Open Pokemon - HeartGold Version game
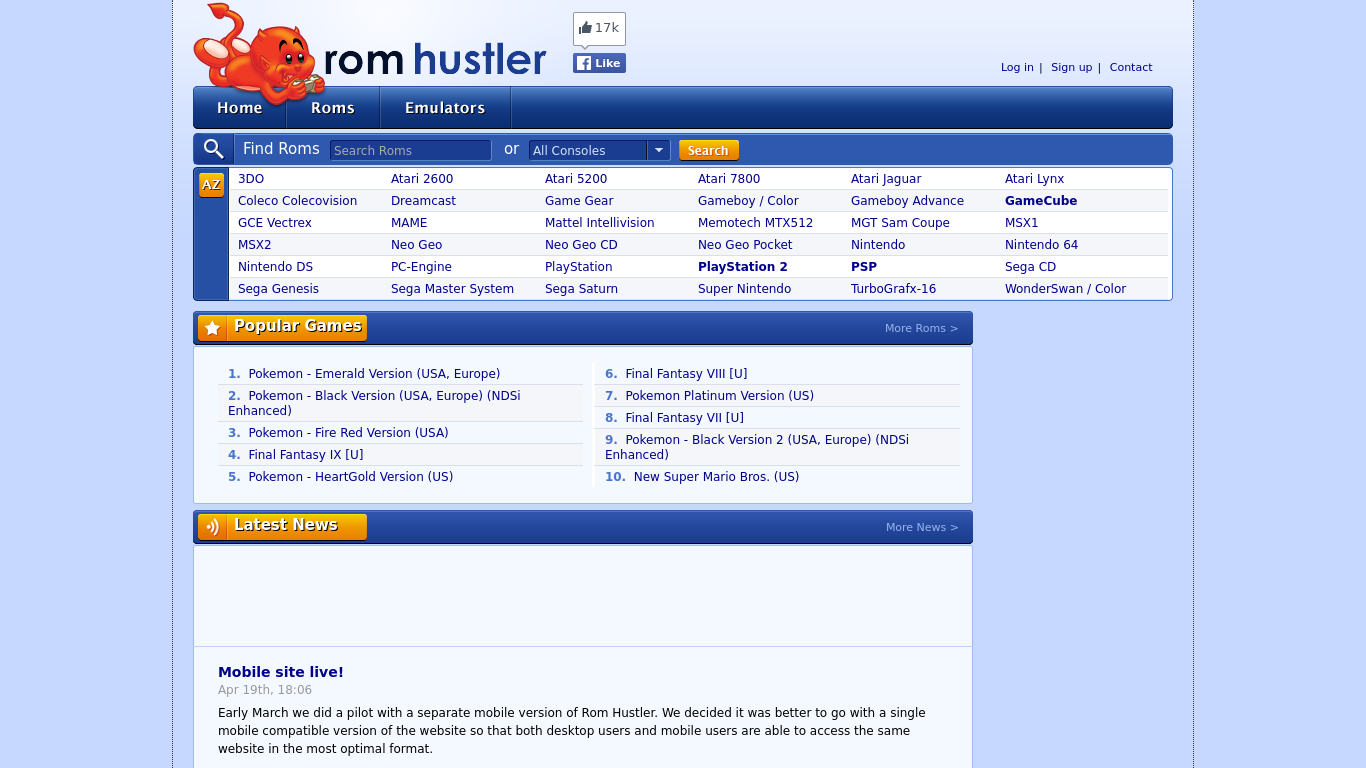The height and width of the screenshot is (768, 1366). click(351, 477)
